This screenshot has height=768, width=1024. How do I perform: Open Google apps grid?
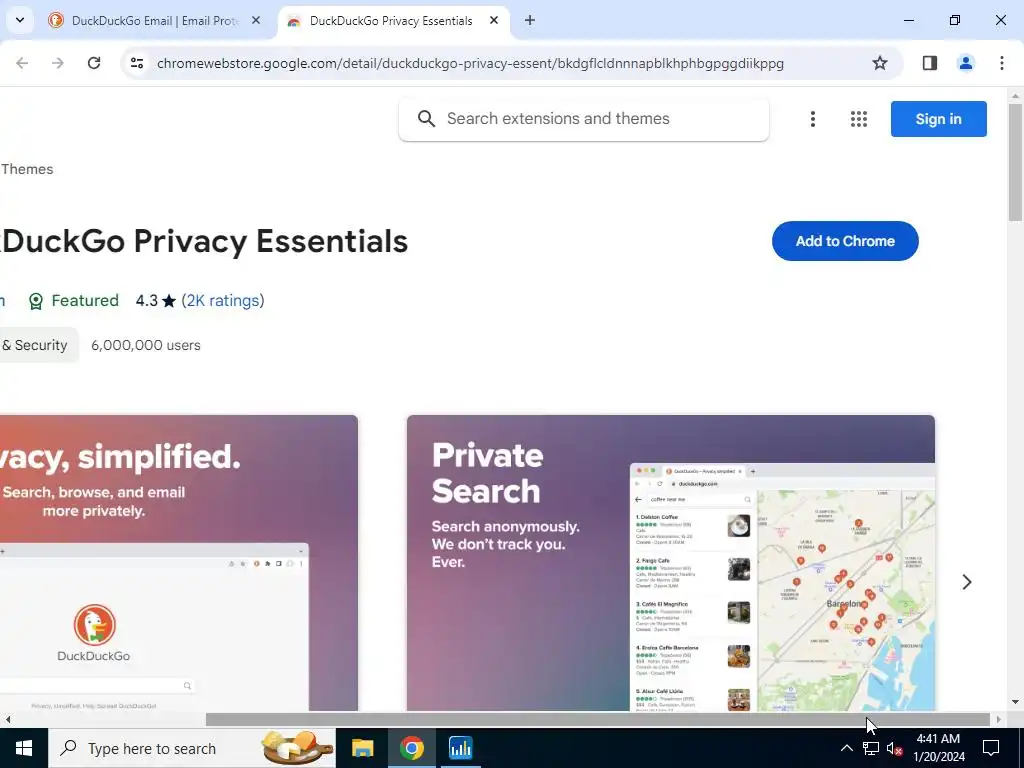point(859,119)
